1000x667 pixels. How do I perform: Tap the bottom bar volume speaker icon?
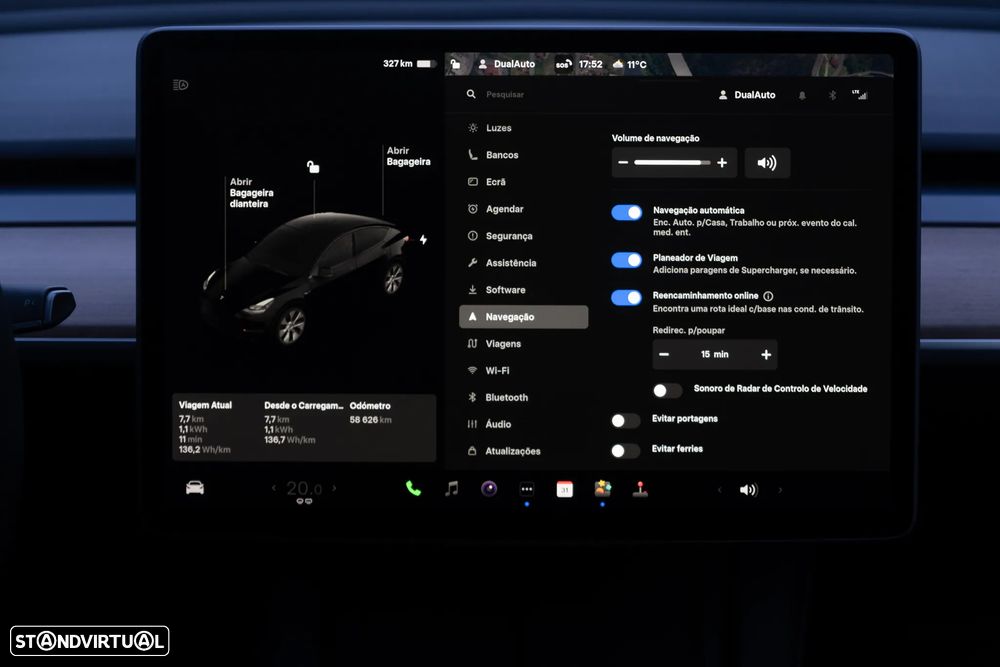coord(749,490)
